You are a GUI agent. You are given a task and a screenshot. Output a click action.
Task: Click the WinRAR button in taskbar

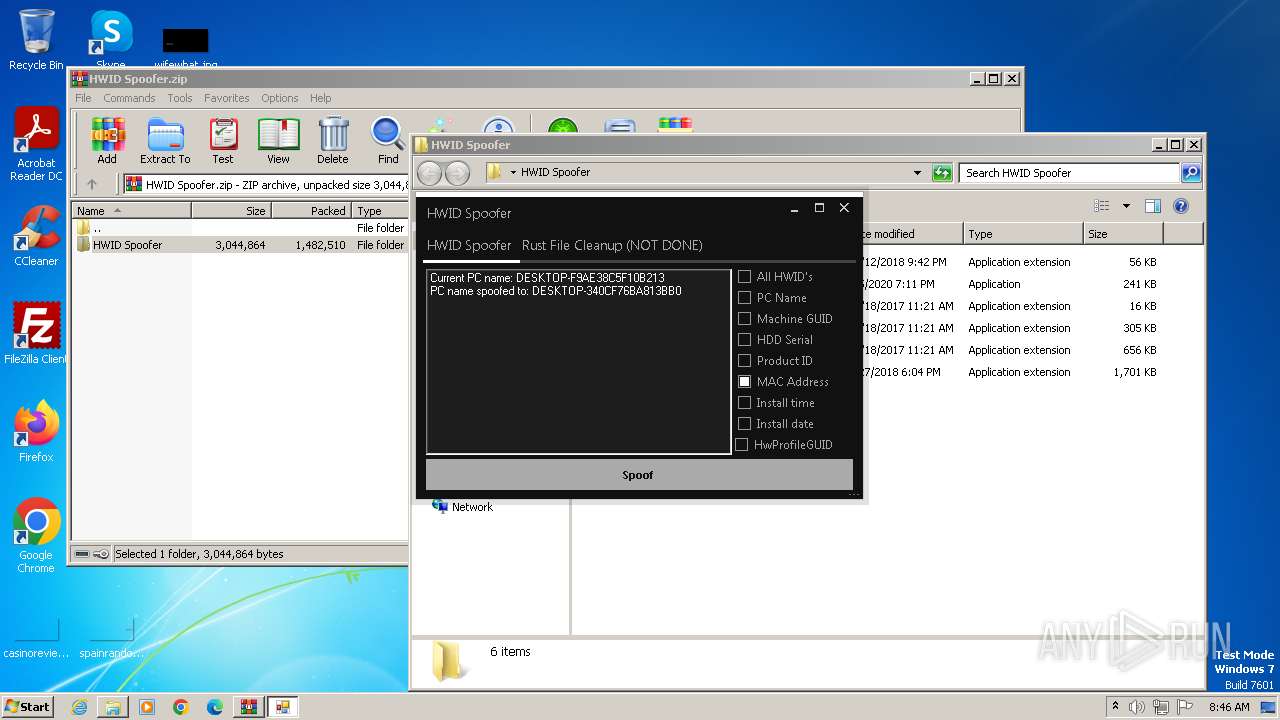(x=248, y=707)
